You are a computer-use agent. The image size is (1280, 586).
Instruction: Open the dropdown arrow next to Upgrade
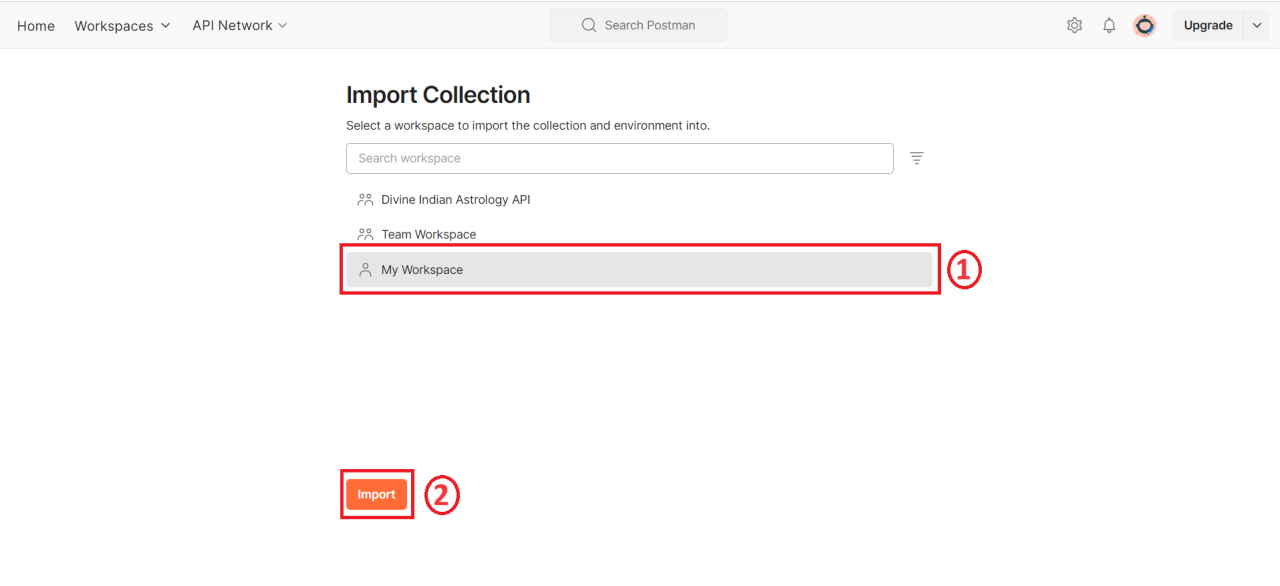pos(1256,26)
